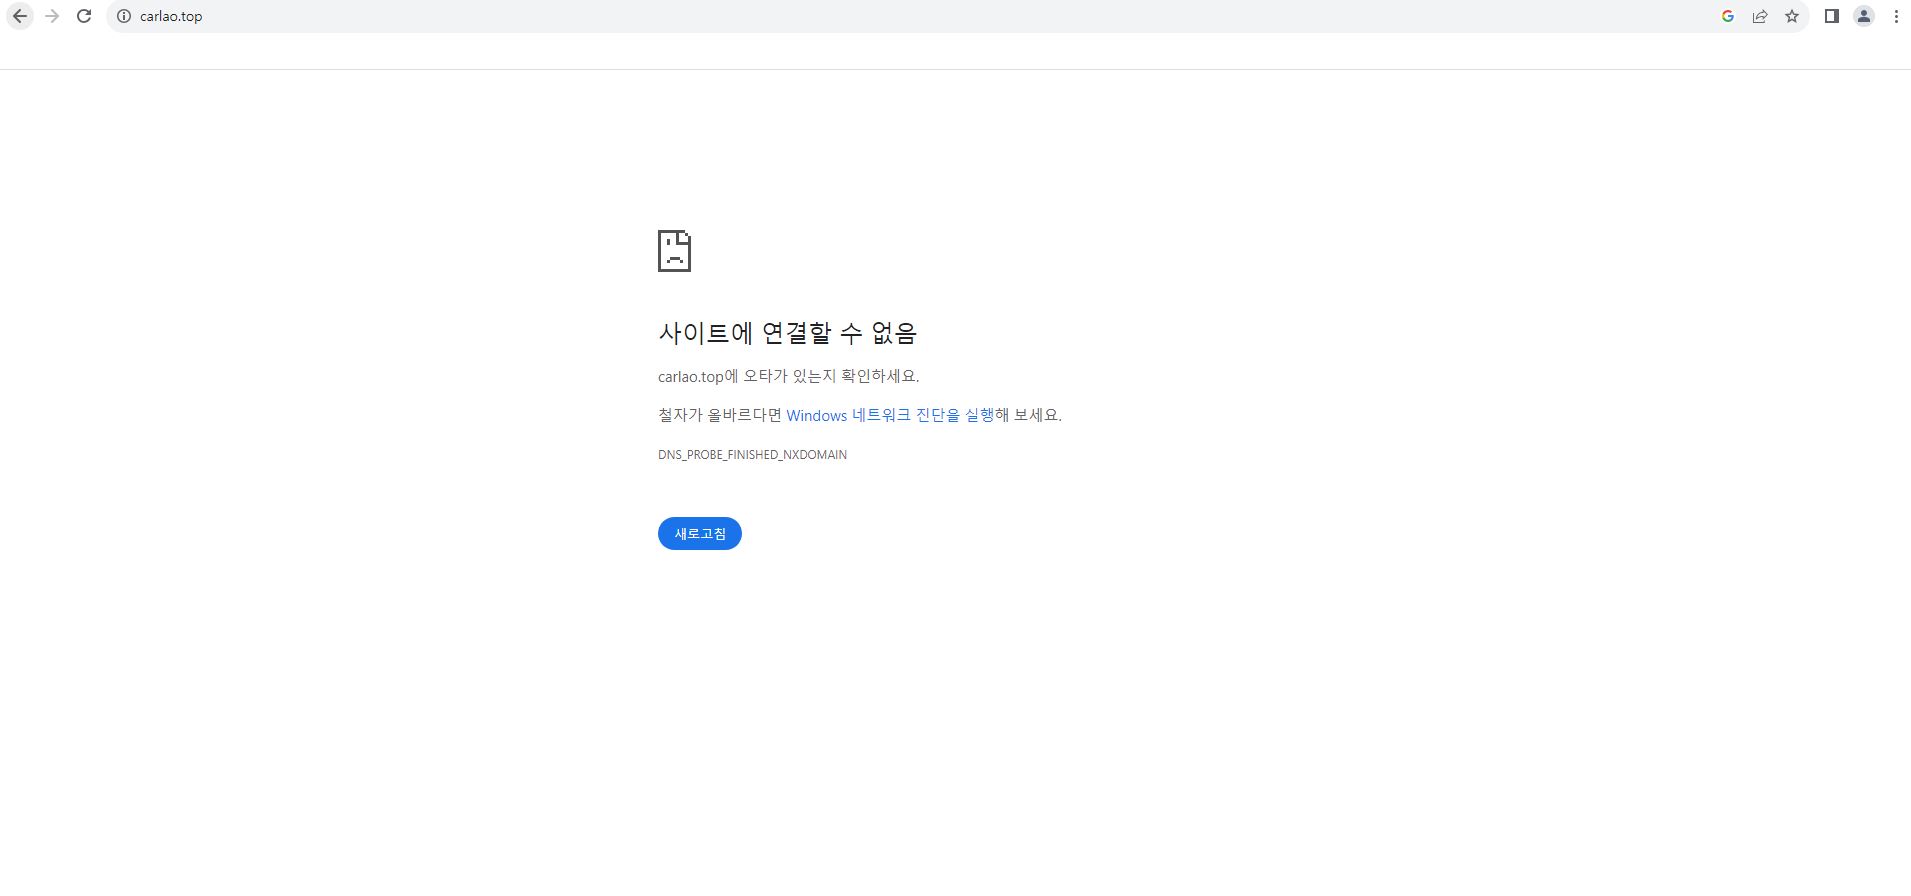Open the Google icon in the address bar
This screenshot has height=896, width=1911.
tap(1727, 16)
